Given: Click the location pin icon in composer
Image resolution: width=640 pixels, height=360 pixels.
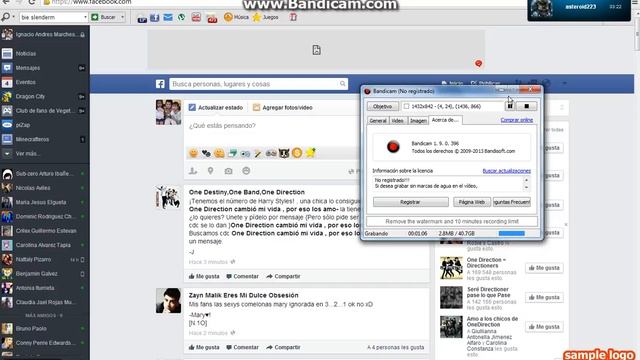Looking at the screenshot, I should pos(211,171).
